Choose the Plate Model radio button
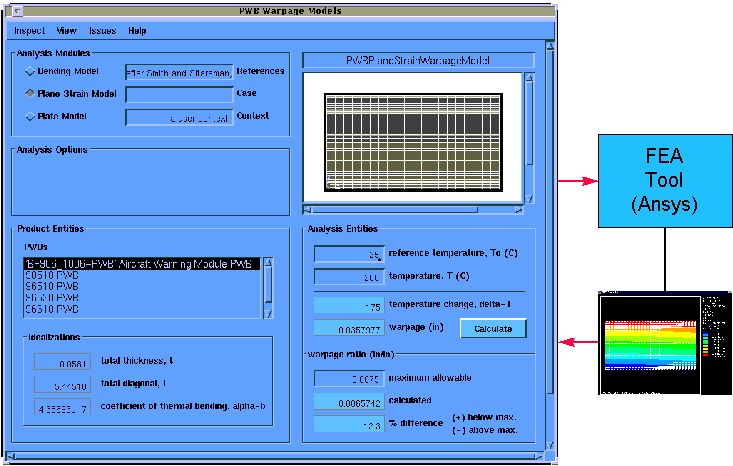The image size is (733, 466). [x=29, y=117]
